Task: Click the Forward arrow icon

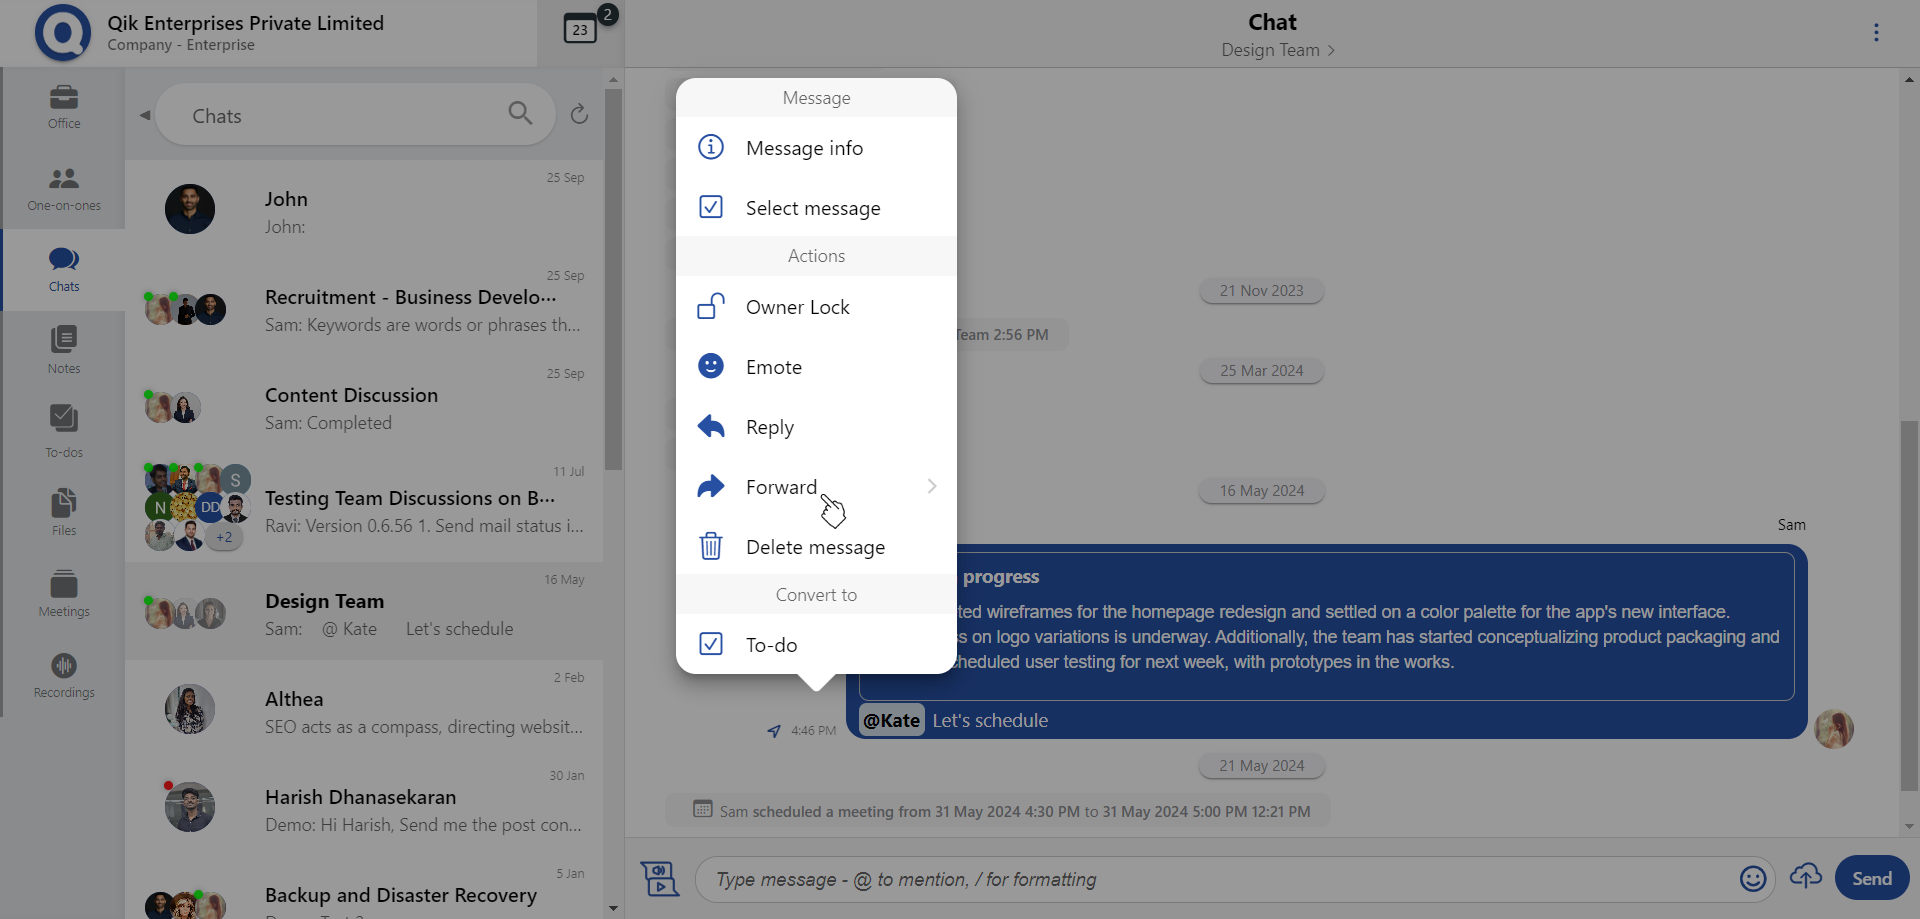Action: [711, 486]
